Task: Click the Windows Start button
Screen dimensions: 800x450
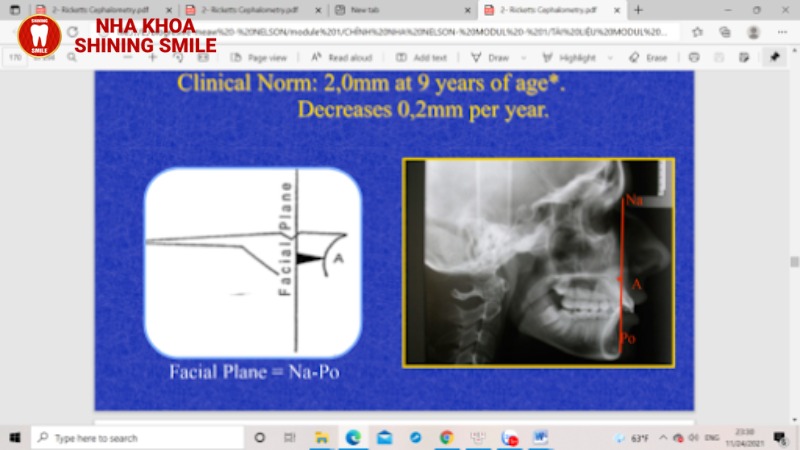Action: coord(15,438)
